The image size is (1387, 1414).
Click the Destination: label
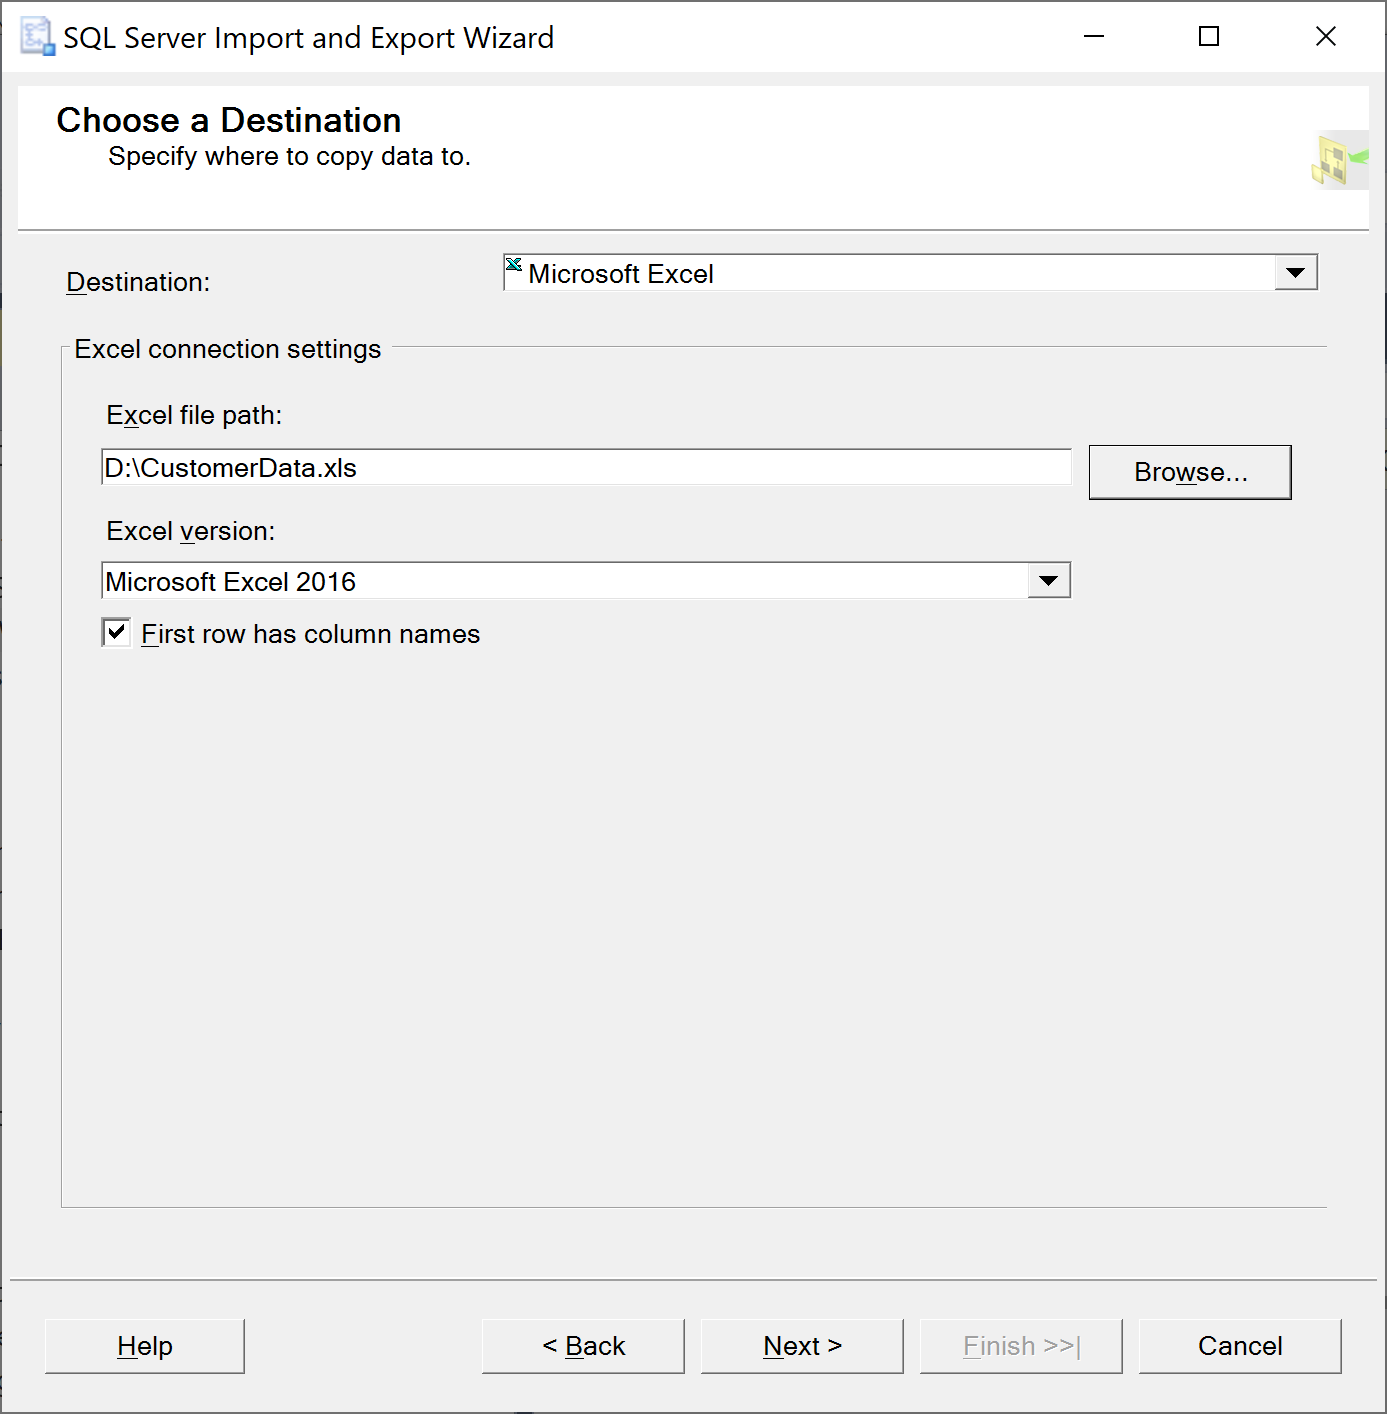pyautogui.click(x=138, y=282)
